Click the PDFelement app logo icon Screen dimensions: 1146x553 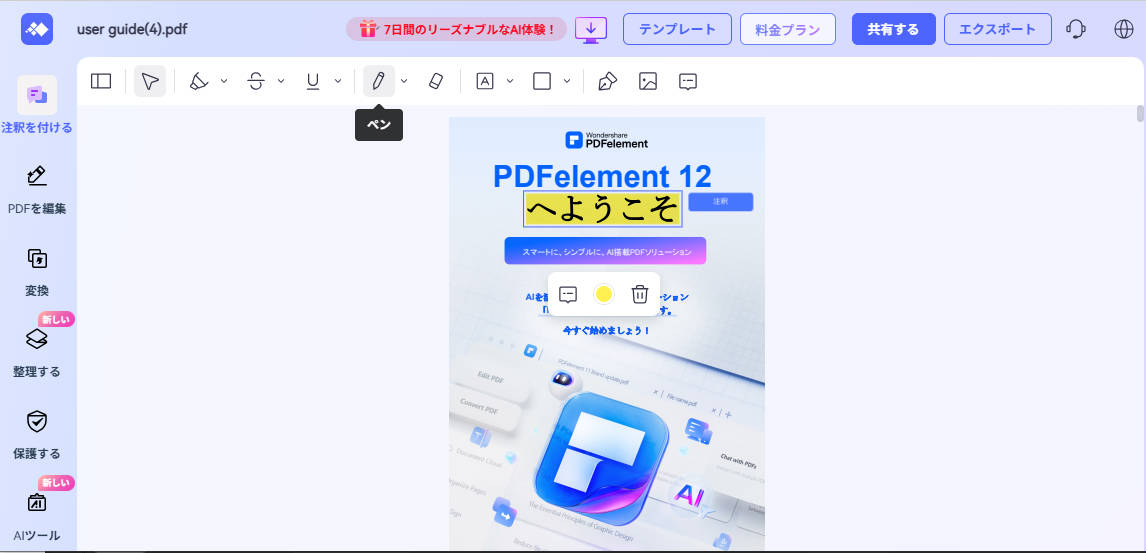(x=37, y=29)
